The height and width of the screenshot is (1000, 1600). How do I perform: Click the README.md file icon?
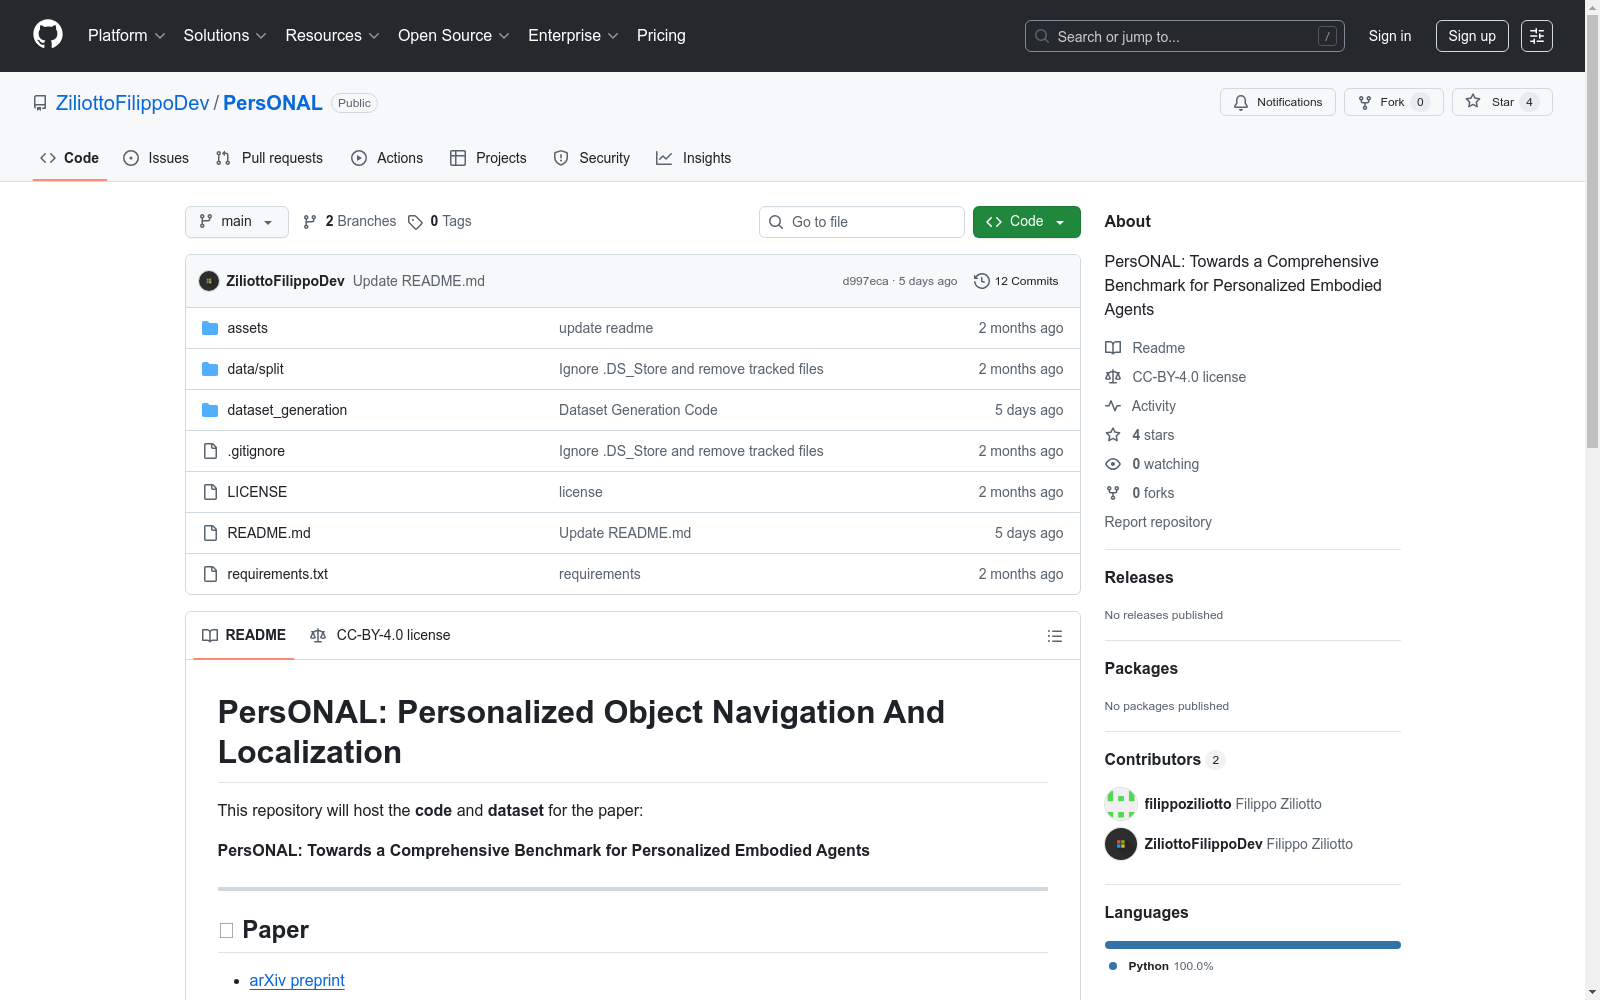(210, 533)
